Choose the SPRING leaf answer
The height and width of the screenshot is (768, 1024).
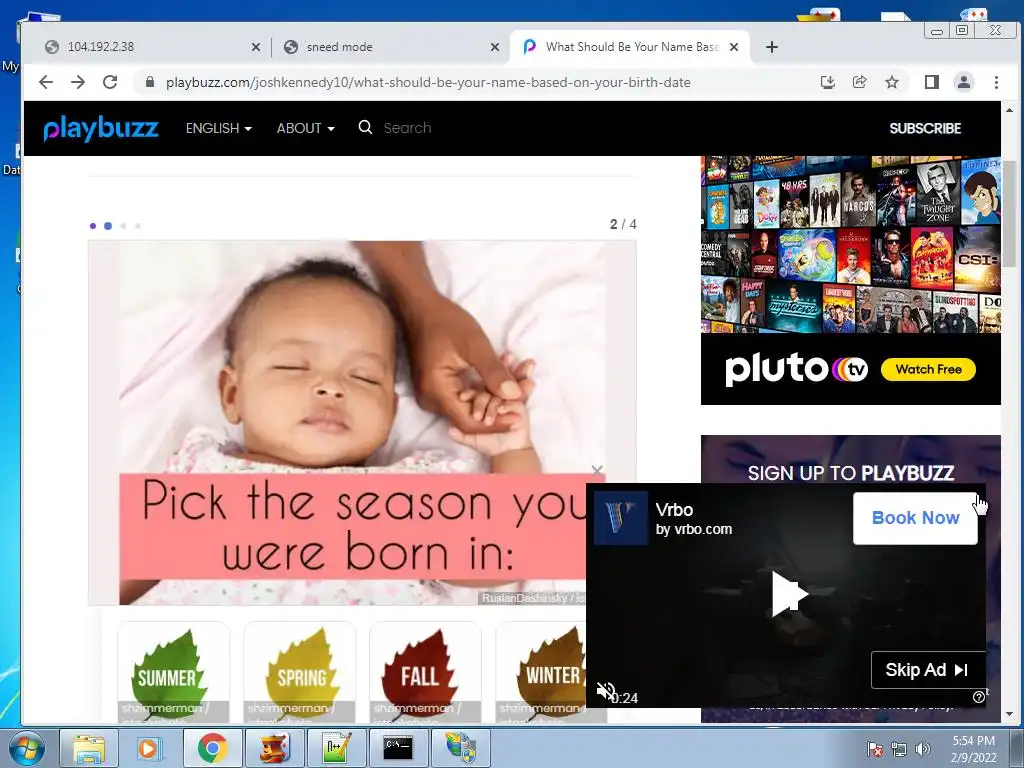[x=299, y=673]
